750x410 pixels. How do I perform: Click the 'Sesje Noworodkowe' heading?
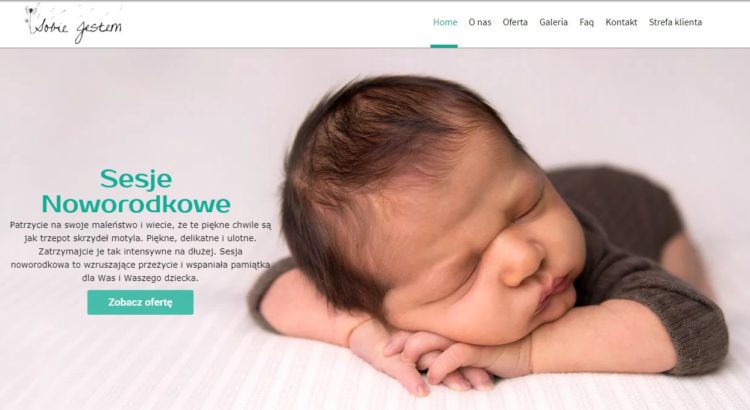click(x=136, y=191)
